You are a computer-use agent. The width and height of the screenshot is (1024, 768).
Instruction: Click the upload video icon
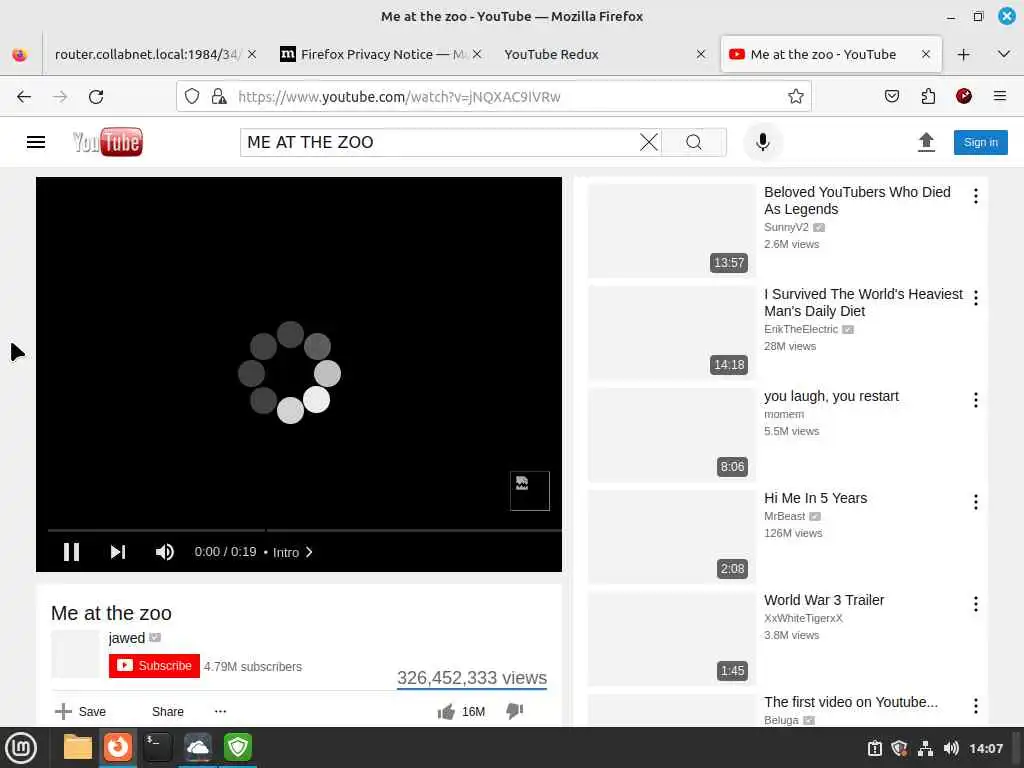(x=926, y=142)
